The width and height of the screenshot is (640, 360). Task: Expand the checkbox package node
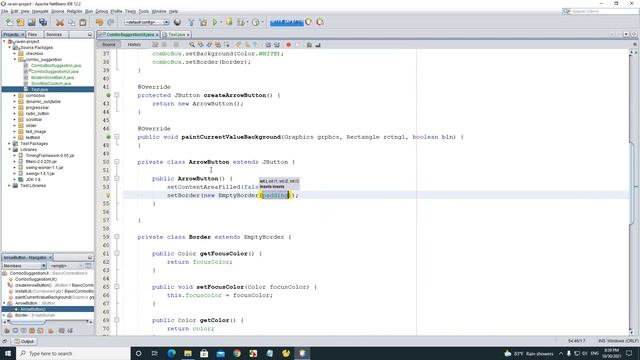[15, 53]
